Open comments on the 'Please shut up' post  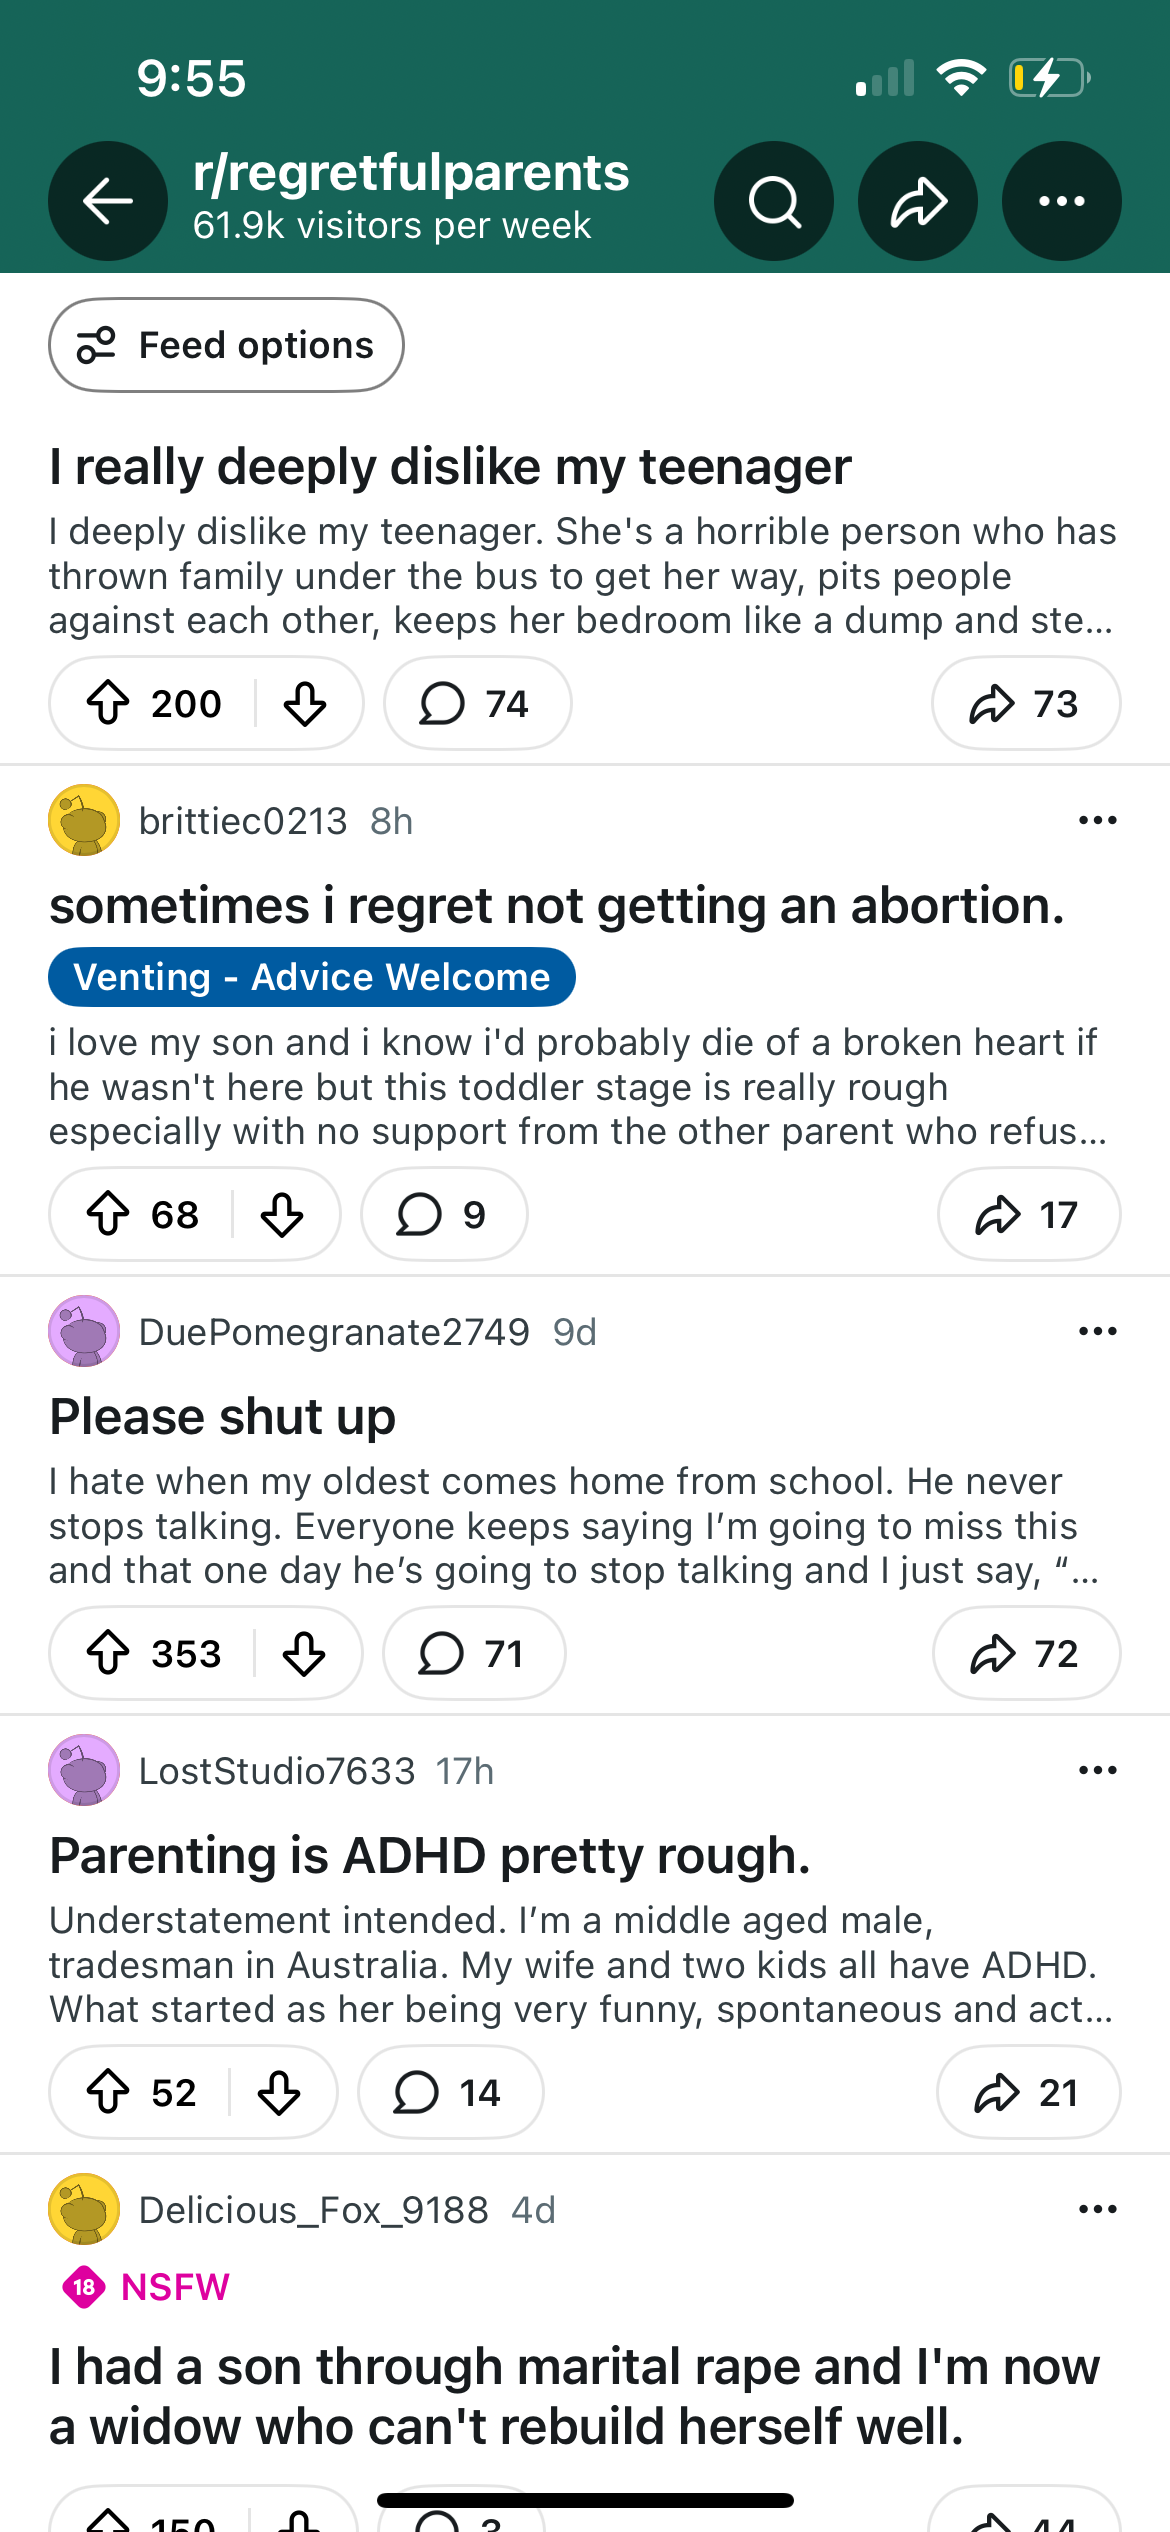tap(473, 1653)
